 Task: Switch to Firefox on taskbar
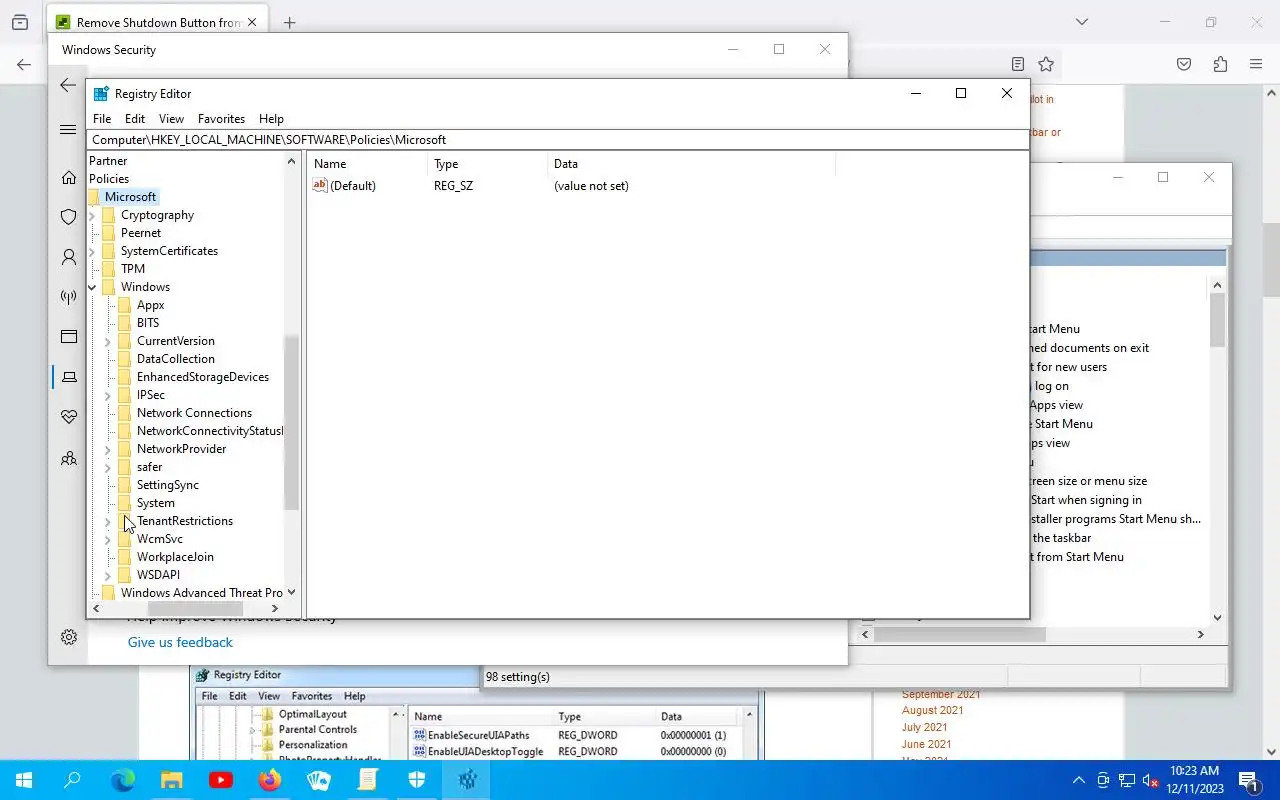(x=269, y=780)
